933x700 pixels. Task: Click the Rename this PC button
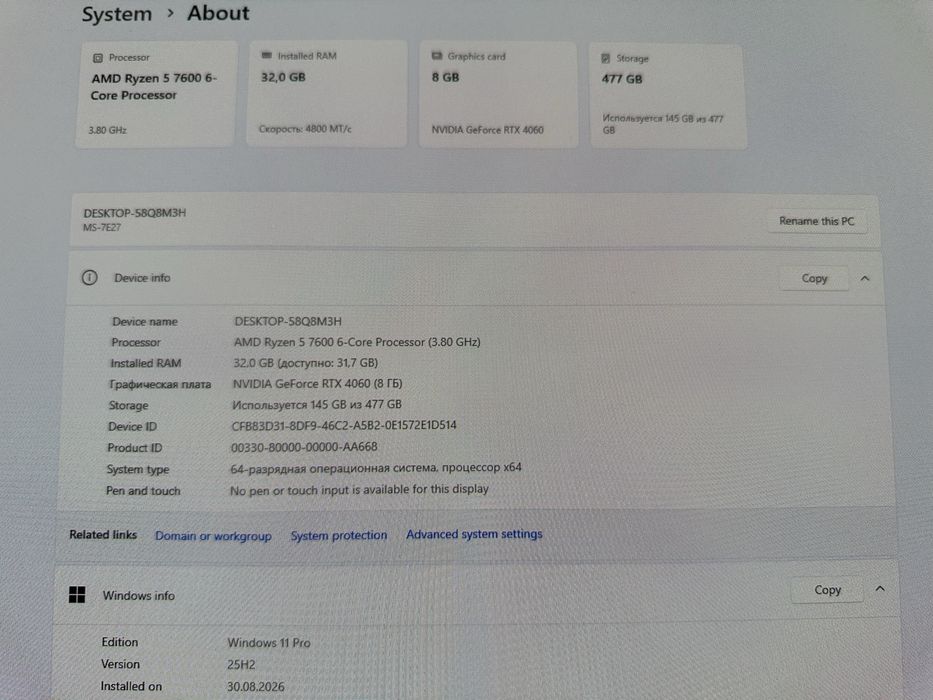coord(816,221)
